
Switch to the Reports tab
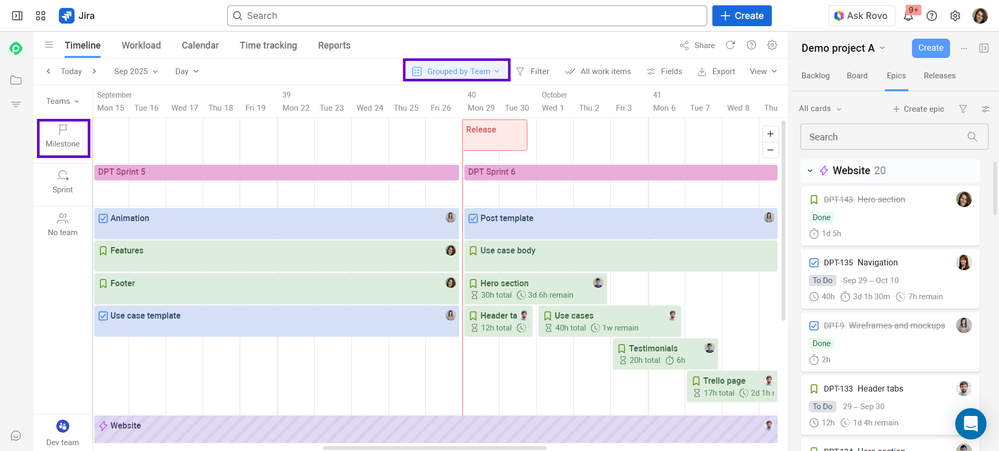(x=334, y=45)
